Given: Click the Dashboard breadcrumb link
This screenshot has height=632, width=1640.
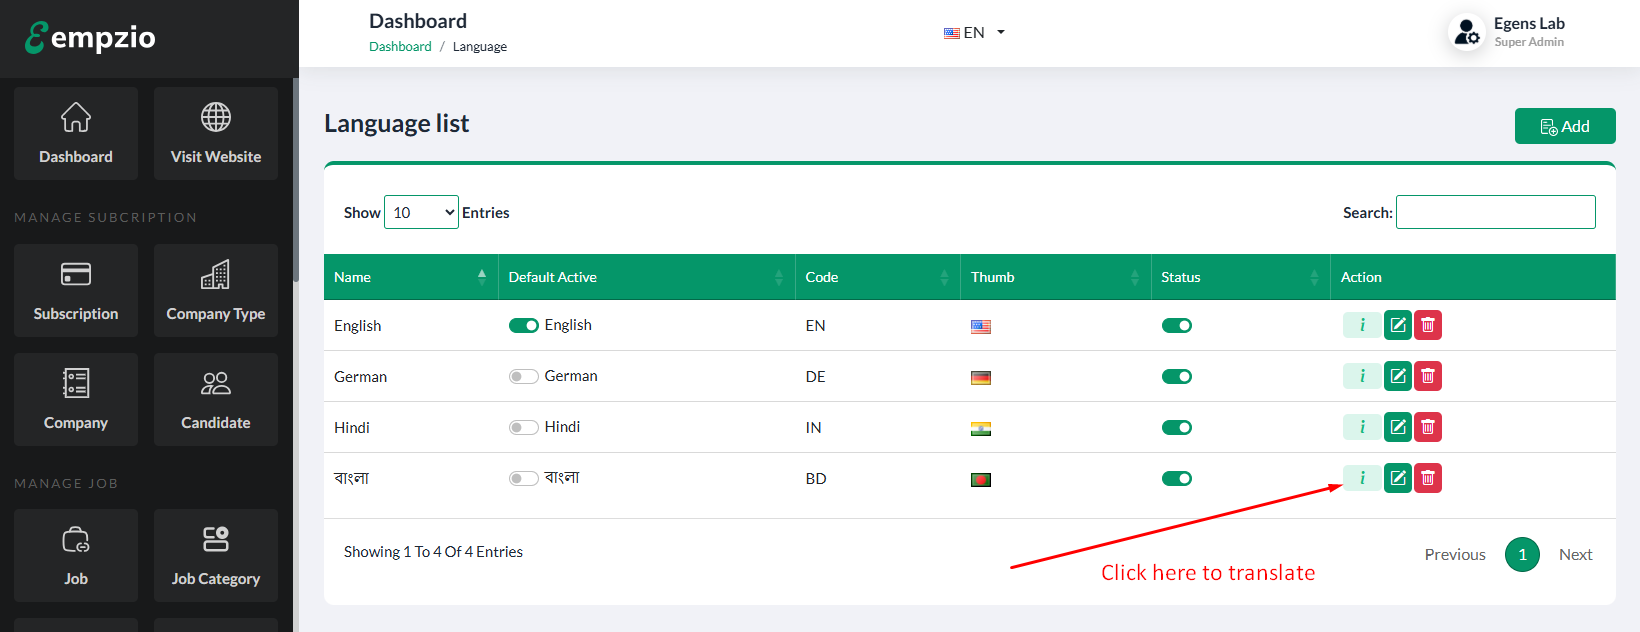Looking at the screenshot, I should point(400,46).
